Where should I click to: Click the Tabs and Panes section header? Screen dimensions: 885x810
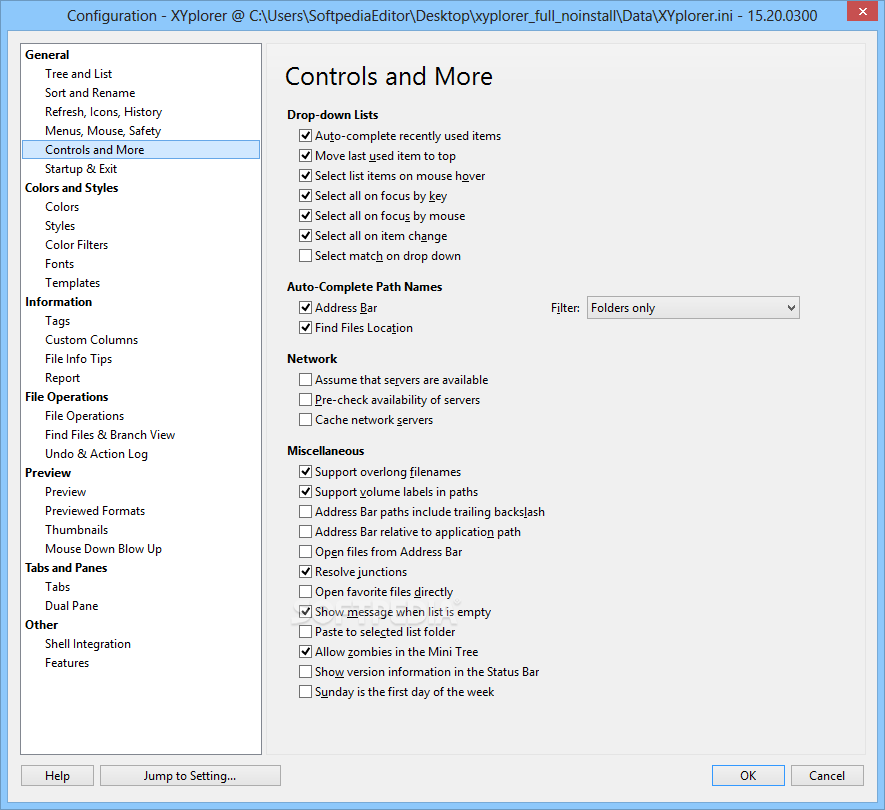tap(66, 568)
